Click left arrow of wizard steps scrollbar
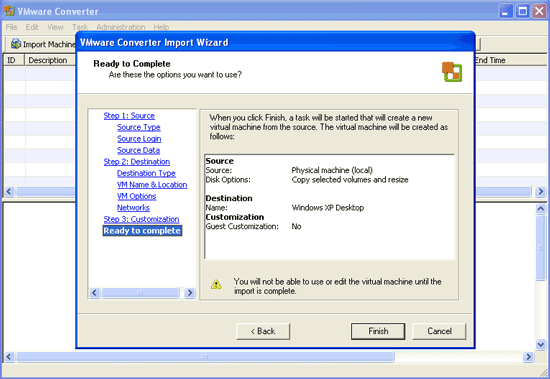Screen dimensions: 550x379 tap(95, 293)
